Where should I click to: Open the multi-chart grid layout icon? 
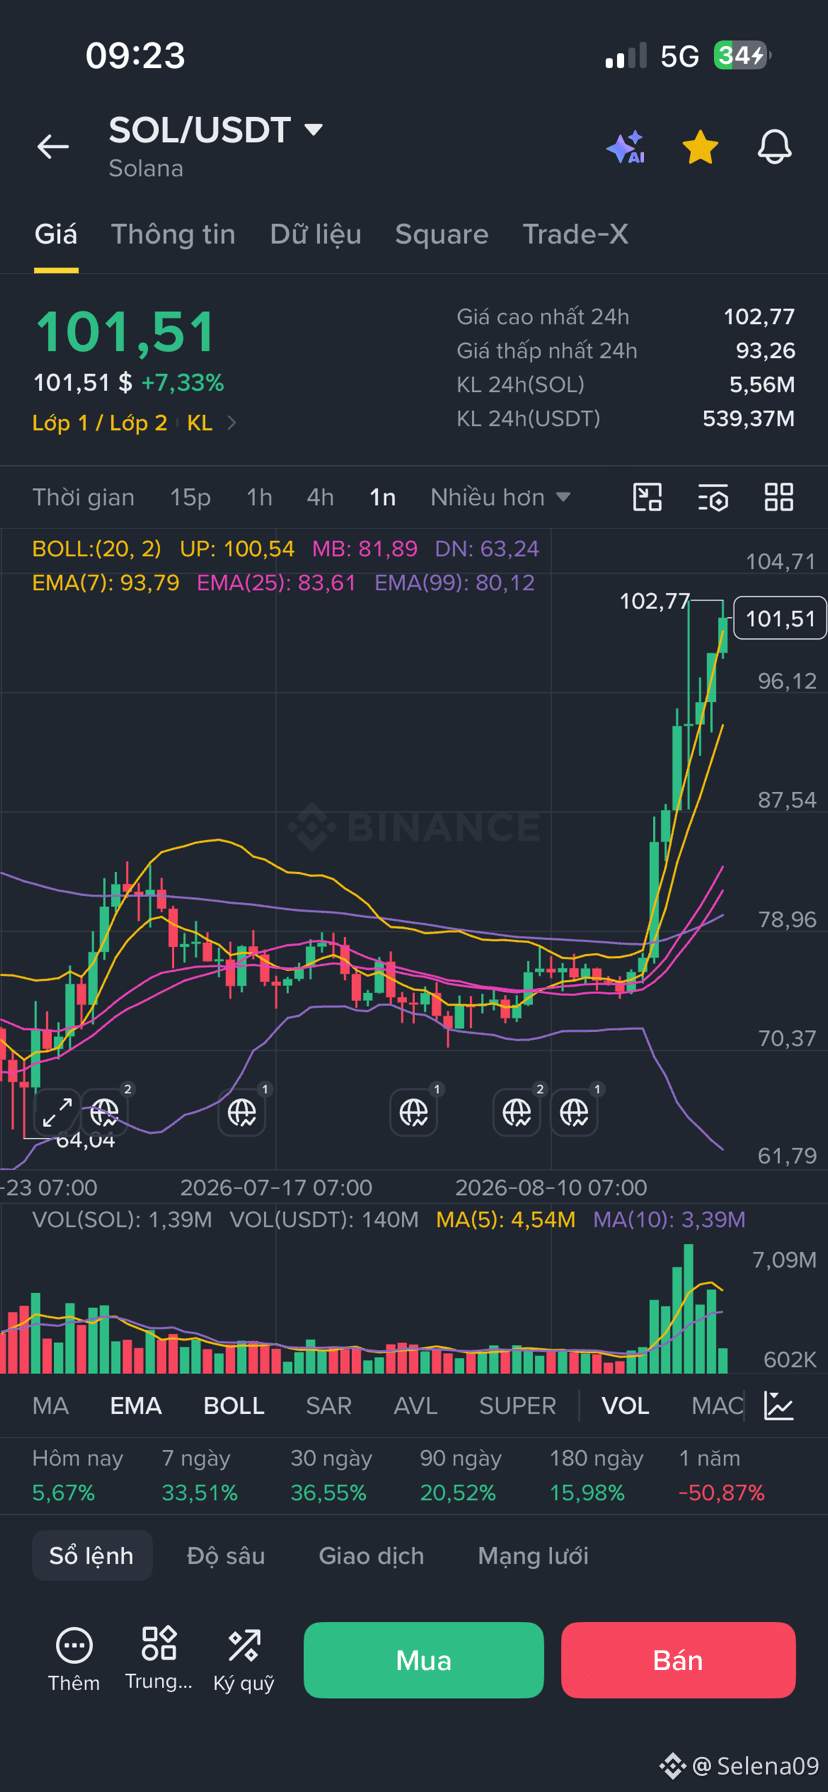click(779, 497)
